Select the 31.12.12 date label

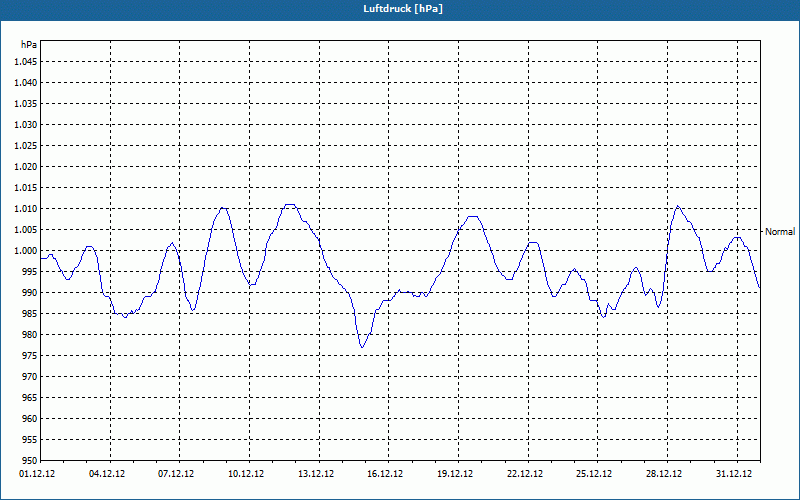pyautogui.click(x=734, y=474)
